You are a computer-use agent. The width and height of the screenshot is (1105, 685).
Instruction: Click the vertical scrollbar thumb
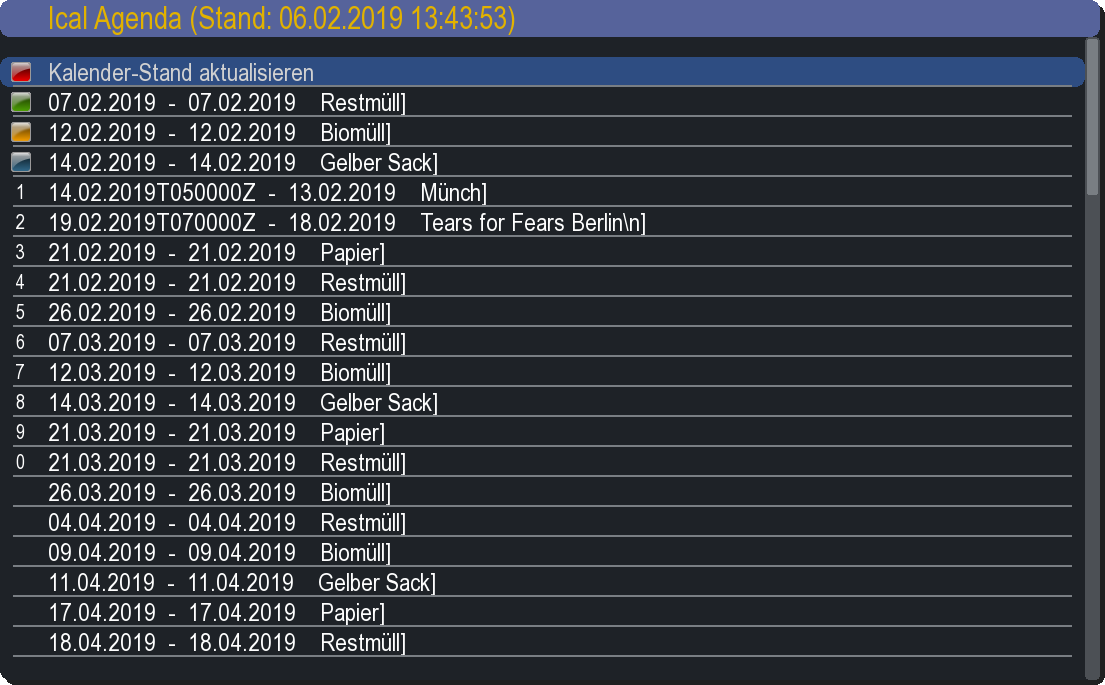pyautogui.click(x=1092, y=115)
